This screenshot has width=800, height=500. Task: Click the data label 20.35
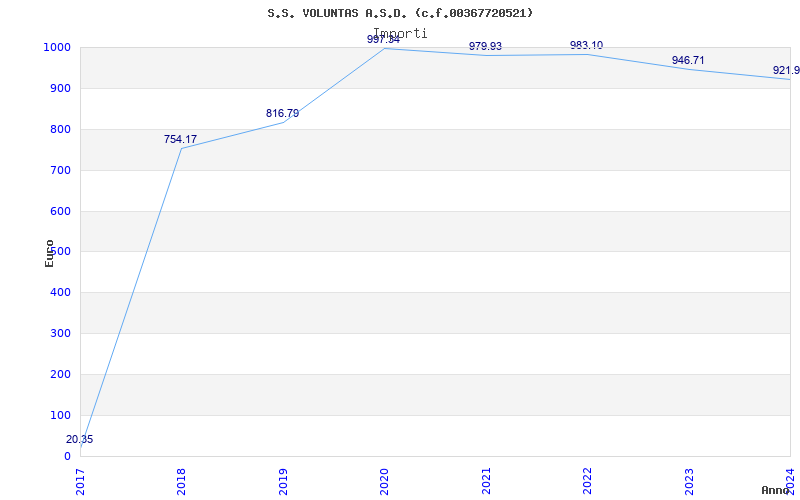(80, 439)
